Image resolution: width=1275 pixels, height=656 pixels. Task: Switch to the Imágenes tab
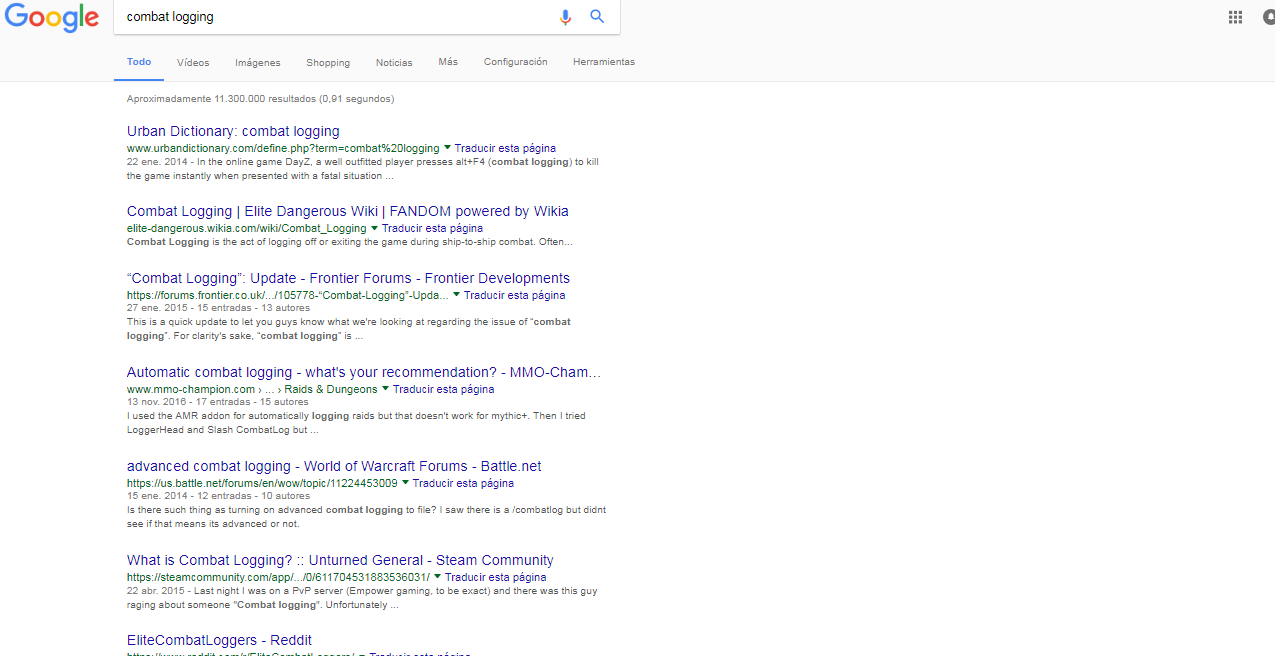click(258, 62)
